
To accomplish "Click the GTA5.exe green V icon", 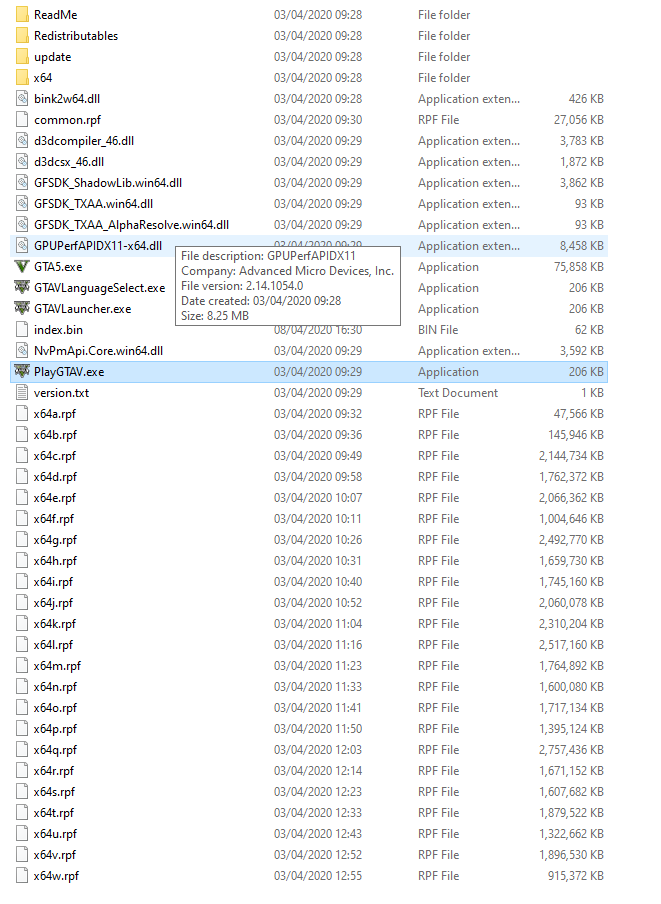I will click(x=22, y=267).
